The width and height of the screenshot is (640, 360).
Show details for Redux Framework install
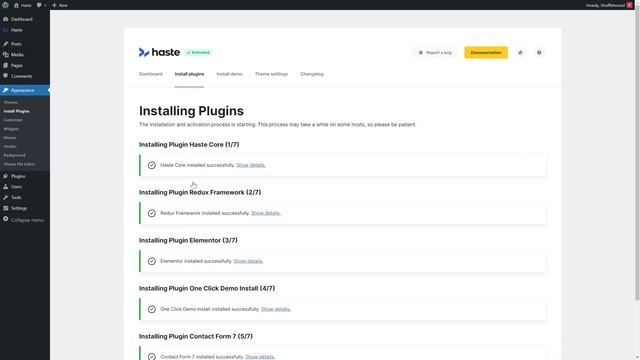tap(266, 213)
